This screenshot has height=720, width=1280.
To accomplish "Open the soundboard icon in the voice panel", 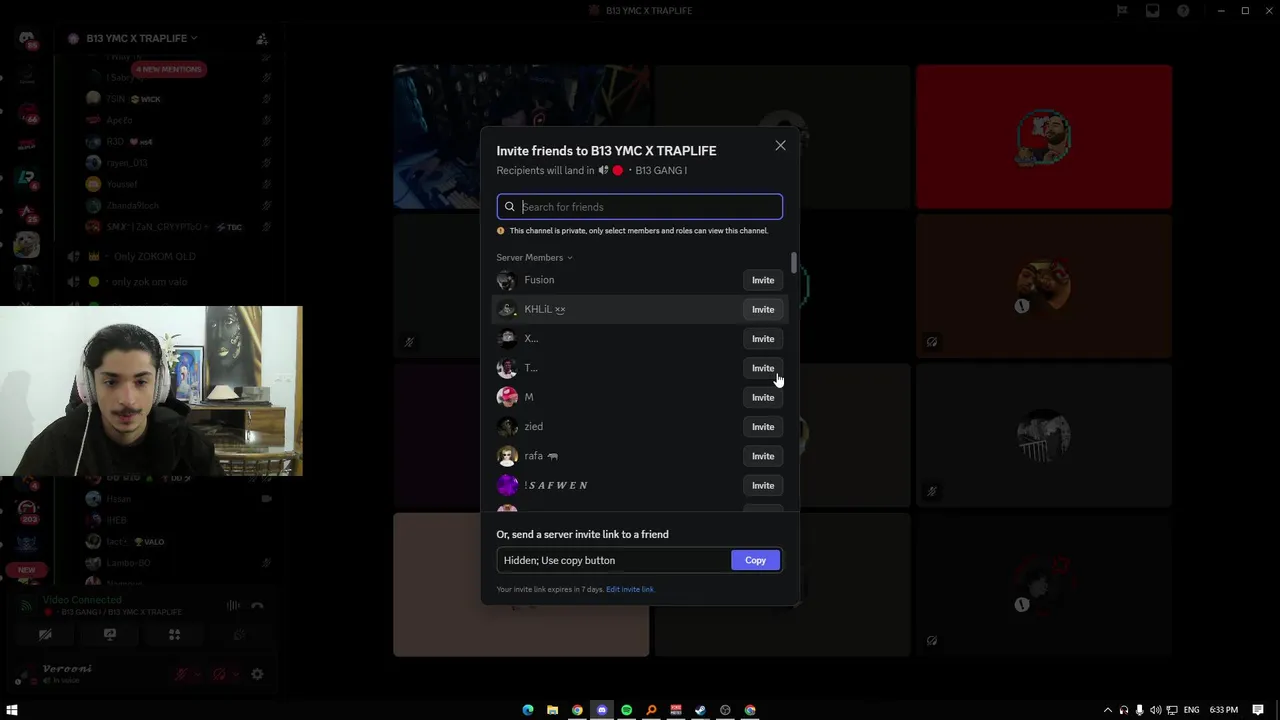I will (238, 634).
